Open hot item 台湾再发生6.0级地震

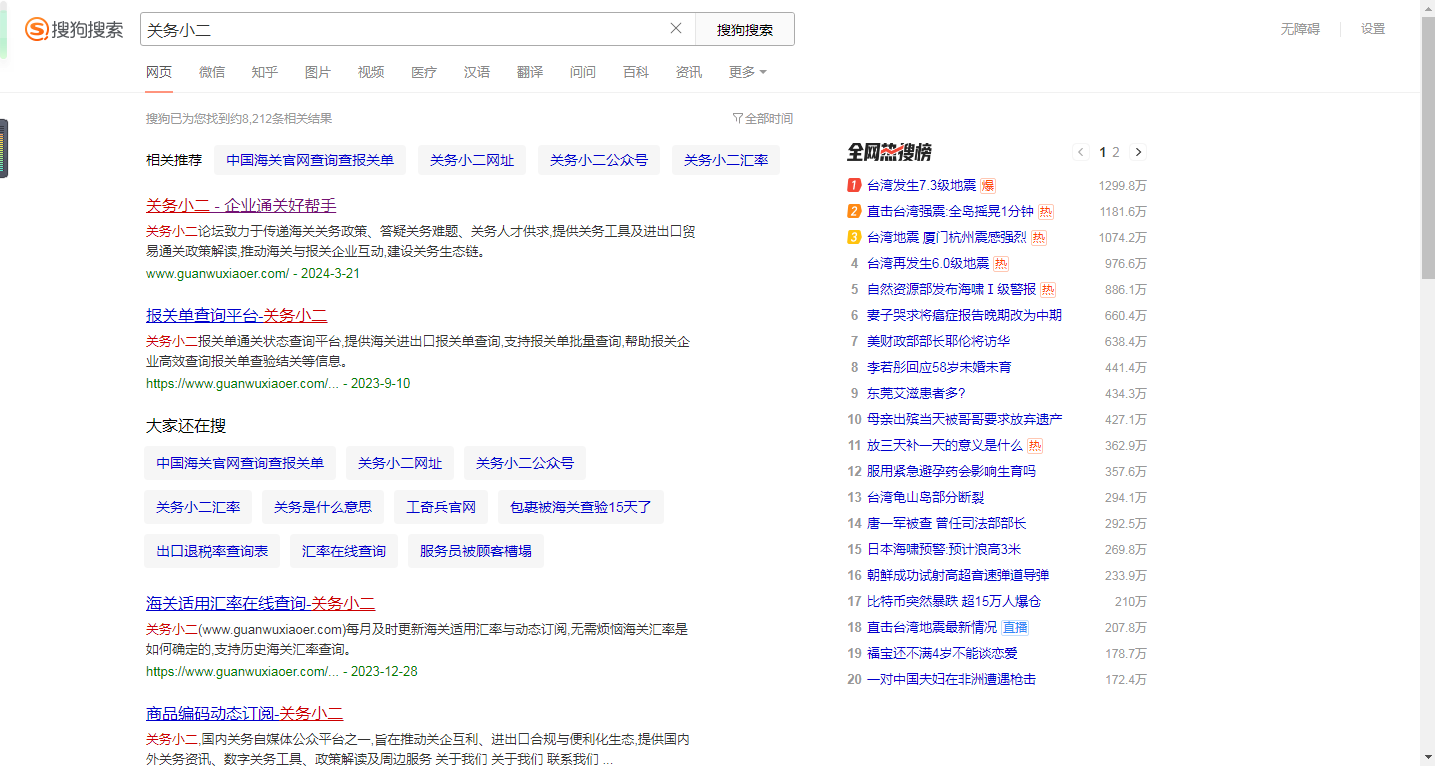pyautogui.click(x=928, y=263)
